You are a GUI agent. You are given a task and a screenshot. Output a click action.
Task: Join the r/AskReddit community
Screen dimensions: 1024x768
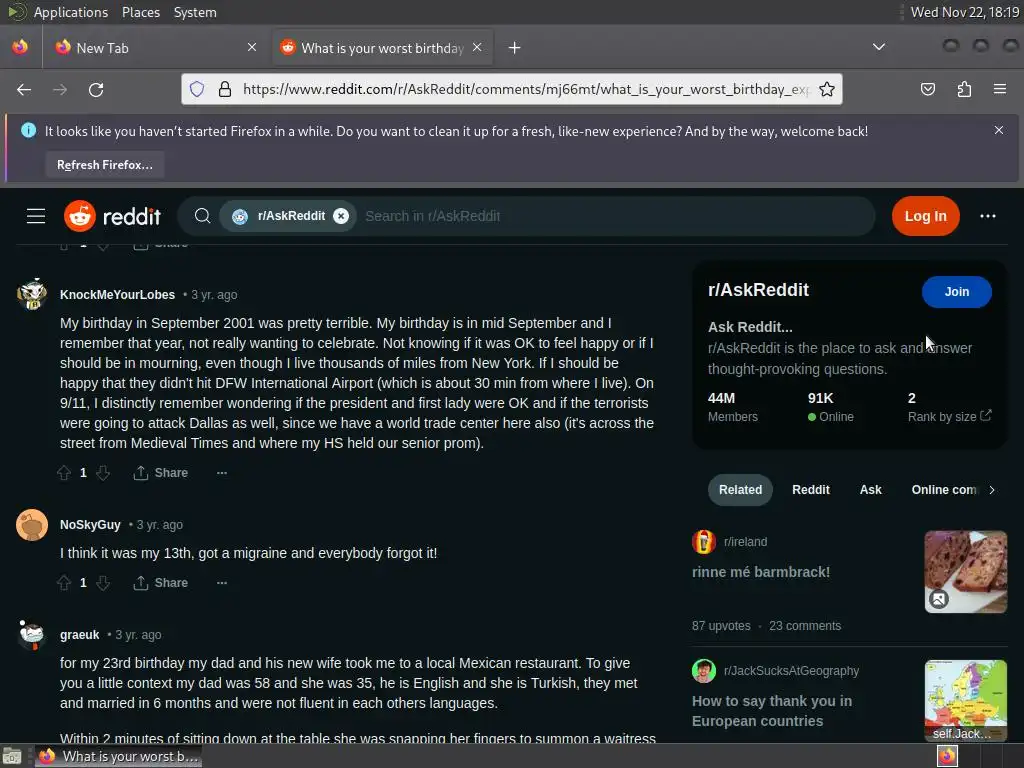[957, 292]
